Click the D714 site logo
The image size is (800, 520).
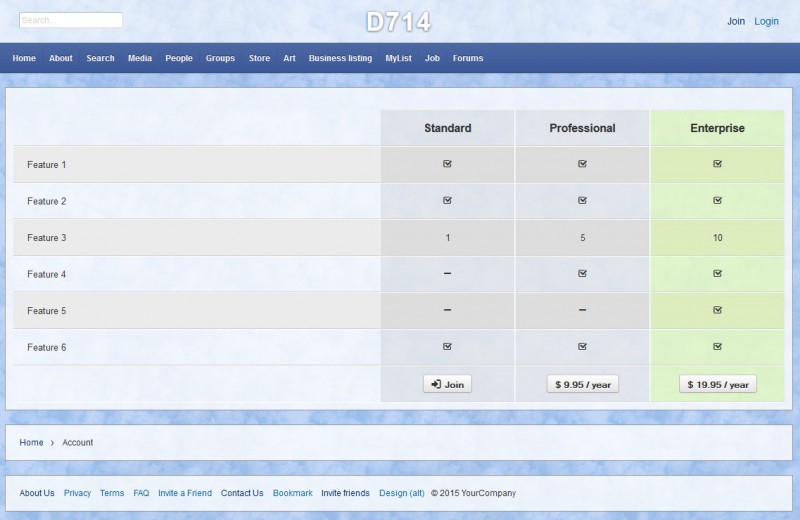click(x=398, y=22)
